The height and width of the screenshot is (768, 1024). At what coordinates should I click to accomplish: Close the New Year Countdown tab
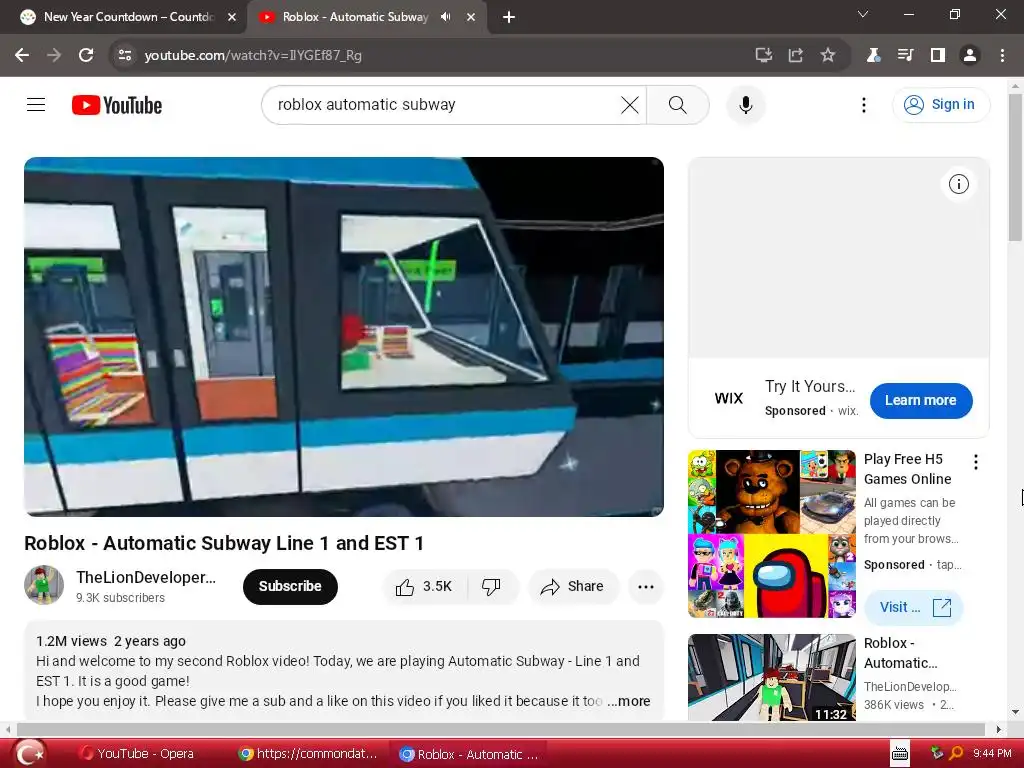click(232, 17)
